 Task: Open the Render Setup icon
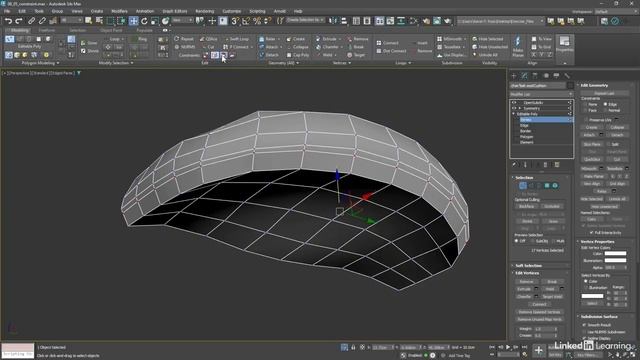coord(426,21)
